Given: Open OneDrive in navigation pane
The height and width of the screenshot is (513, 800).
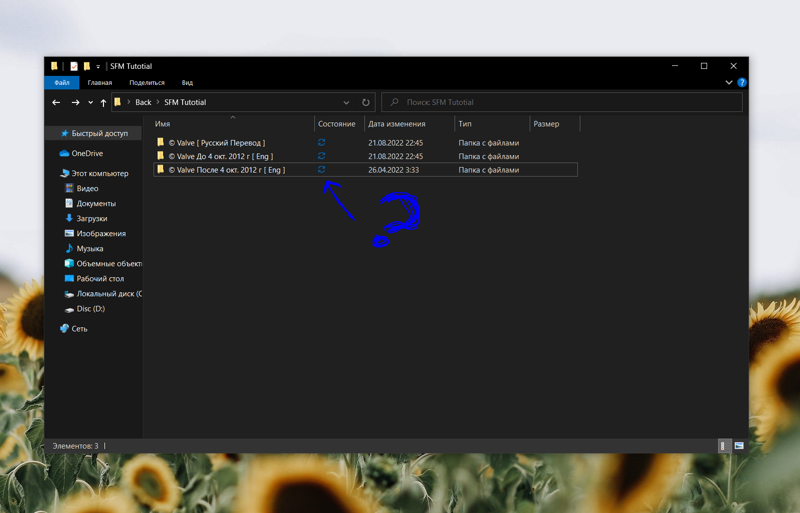Looking at the screenshot, I should [81, 153].
